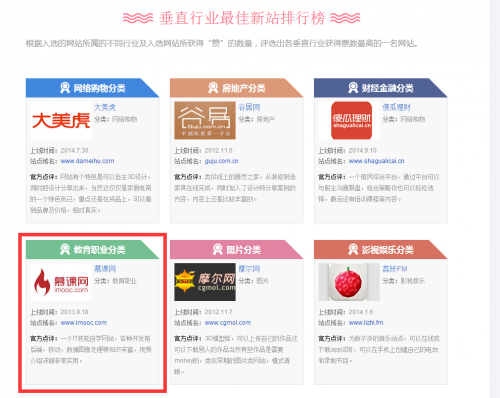Click the 分类: 影视娱乐 label under 荔枝FM

[404, 281]
